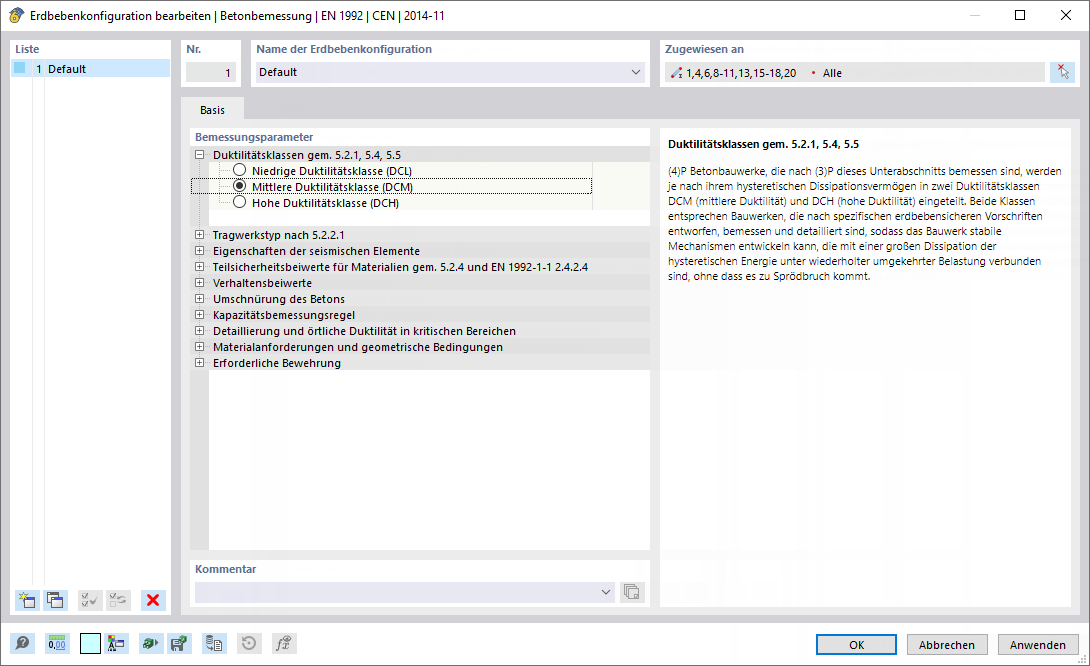1090x666 pixels.
Task: Select radio button Mittlere Duktilitätsklasse (DCM)
Action: point(239,186)
